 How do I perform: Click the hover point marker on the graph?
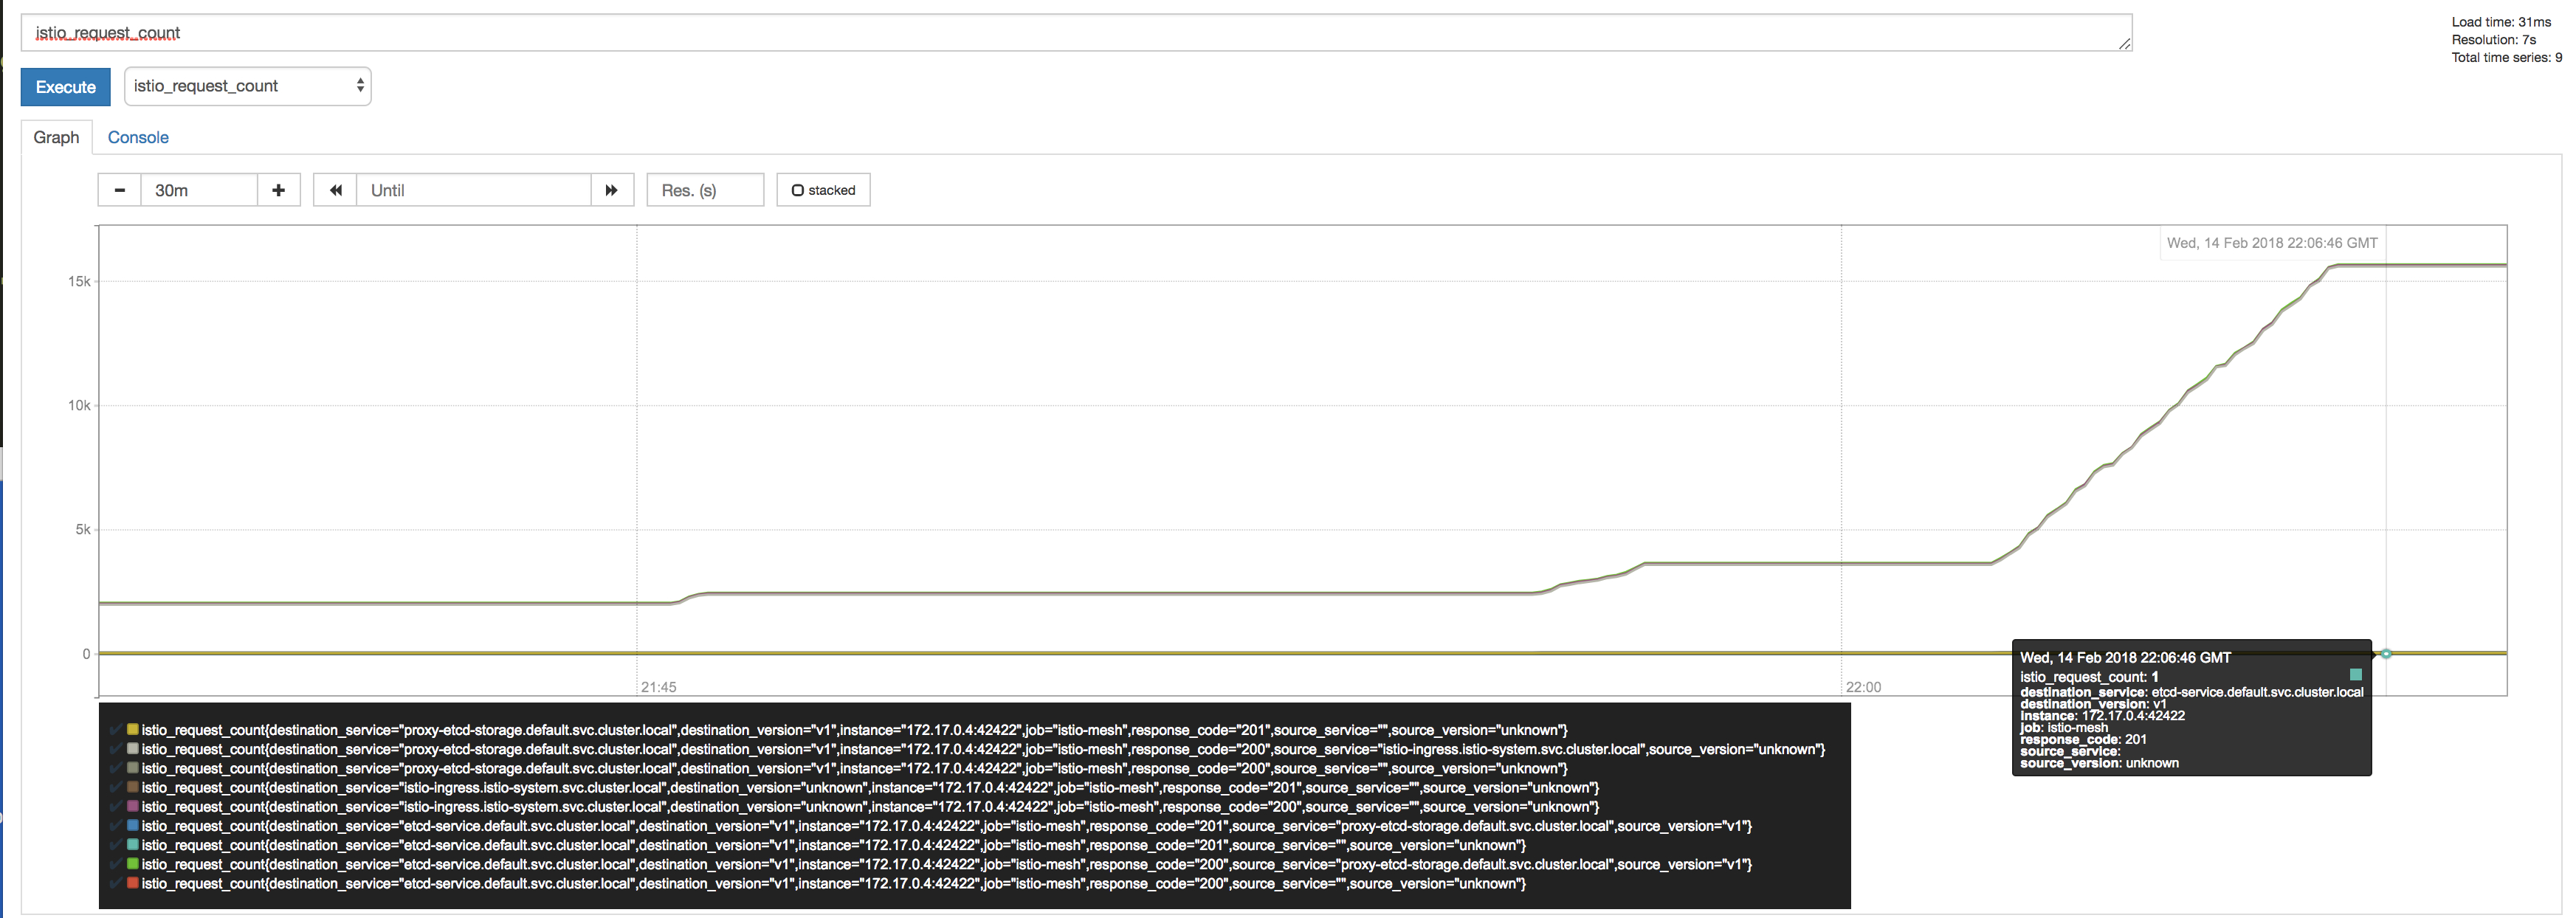point(2386,653)
